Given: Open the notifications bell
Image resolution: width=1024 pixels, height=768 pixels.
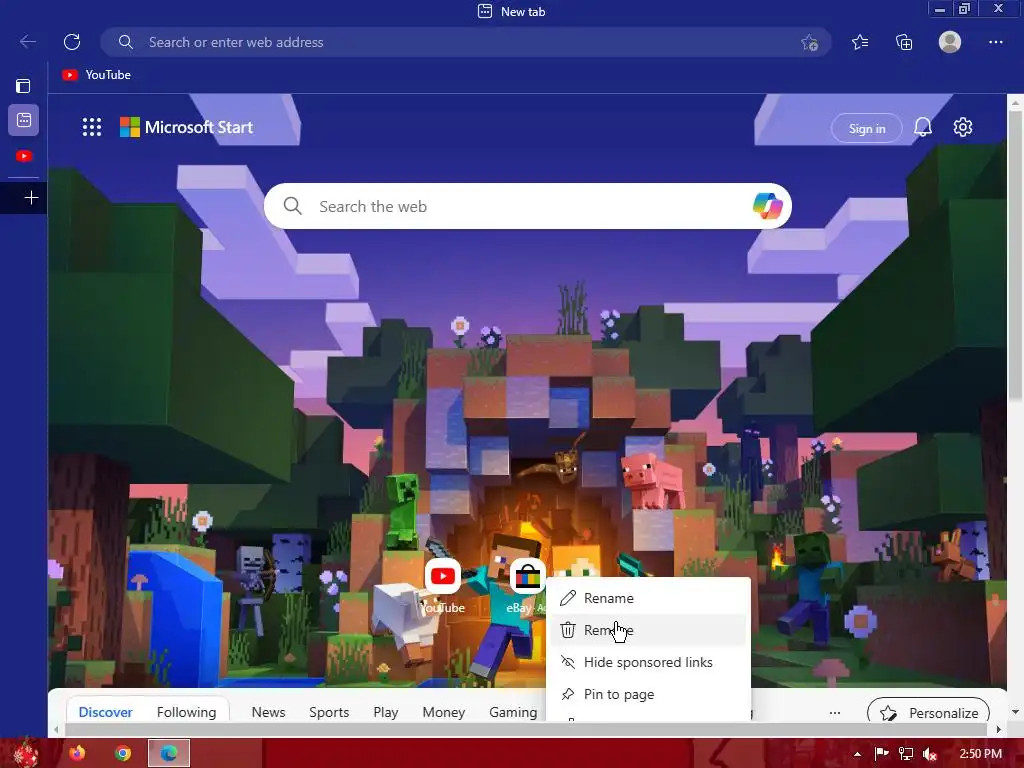Looking at the screenshot, I should pyautogui.click(x=923, y=127).
